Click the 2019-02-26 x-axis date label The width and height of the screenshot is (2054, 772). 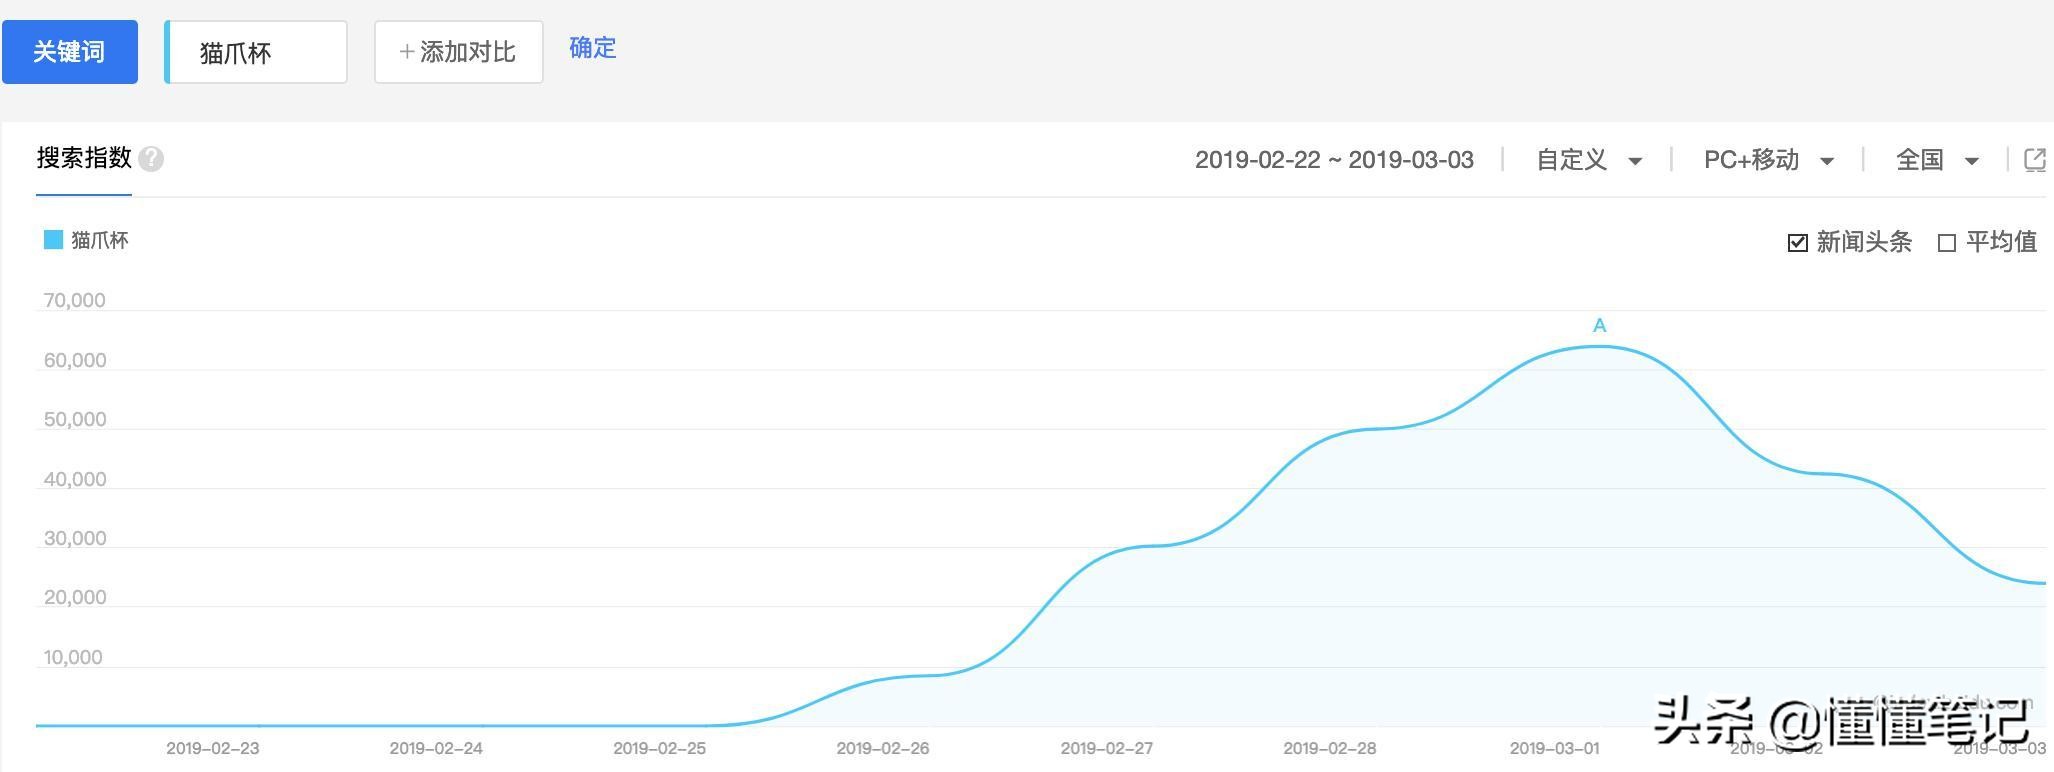click(x=882, y=748)
